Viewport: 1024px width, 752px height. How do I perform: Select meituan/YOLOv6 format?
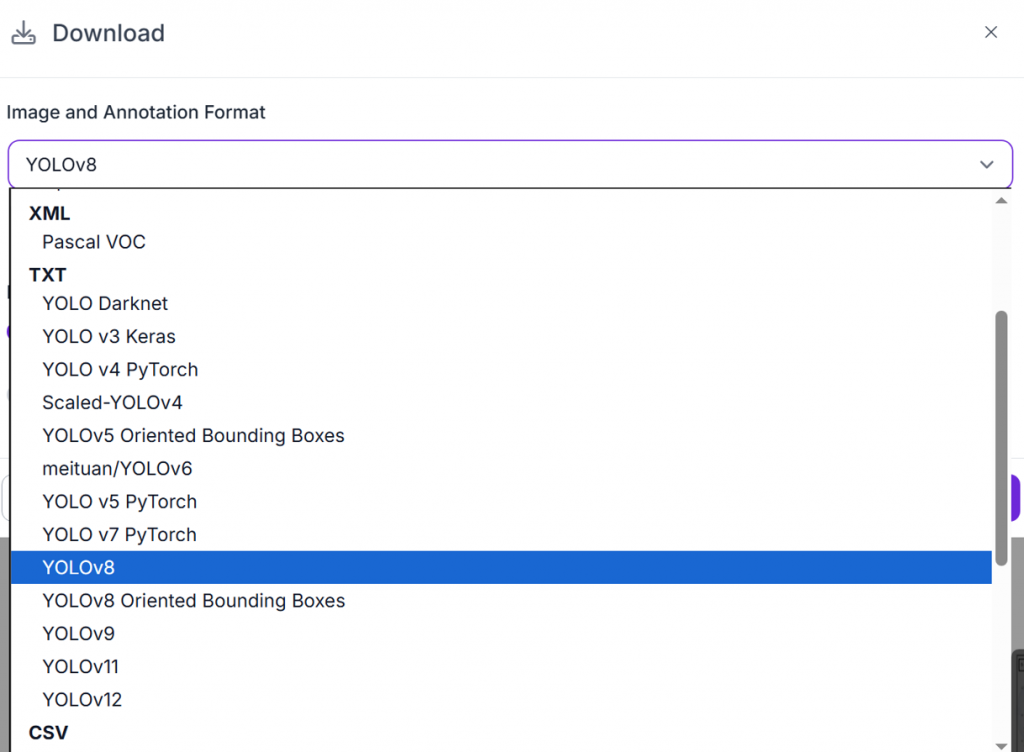coord(117,469)
